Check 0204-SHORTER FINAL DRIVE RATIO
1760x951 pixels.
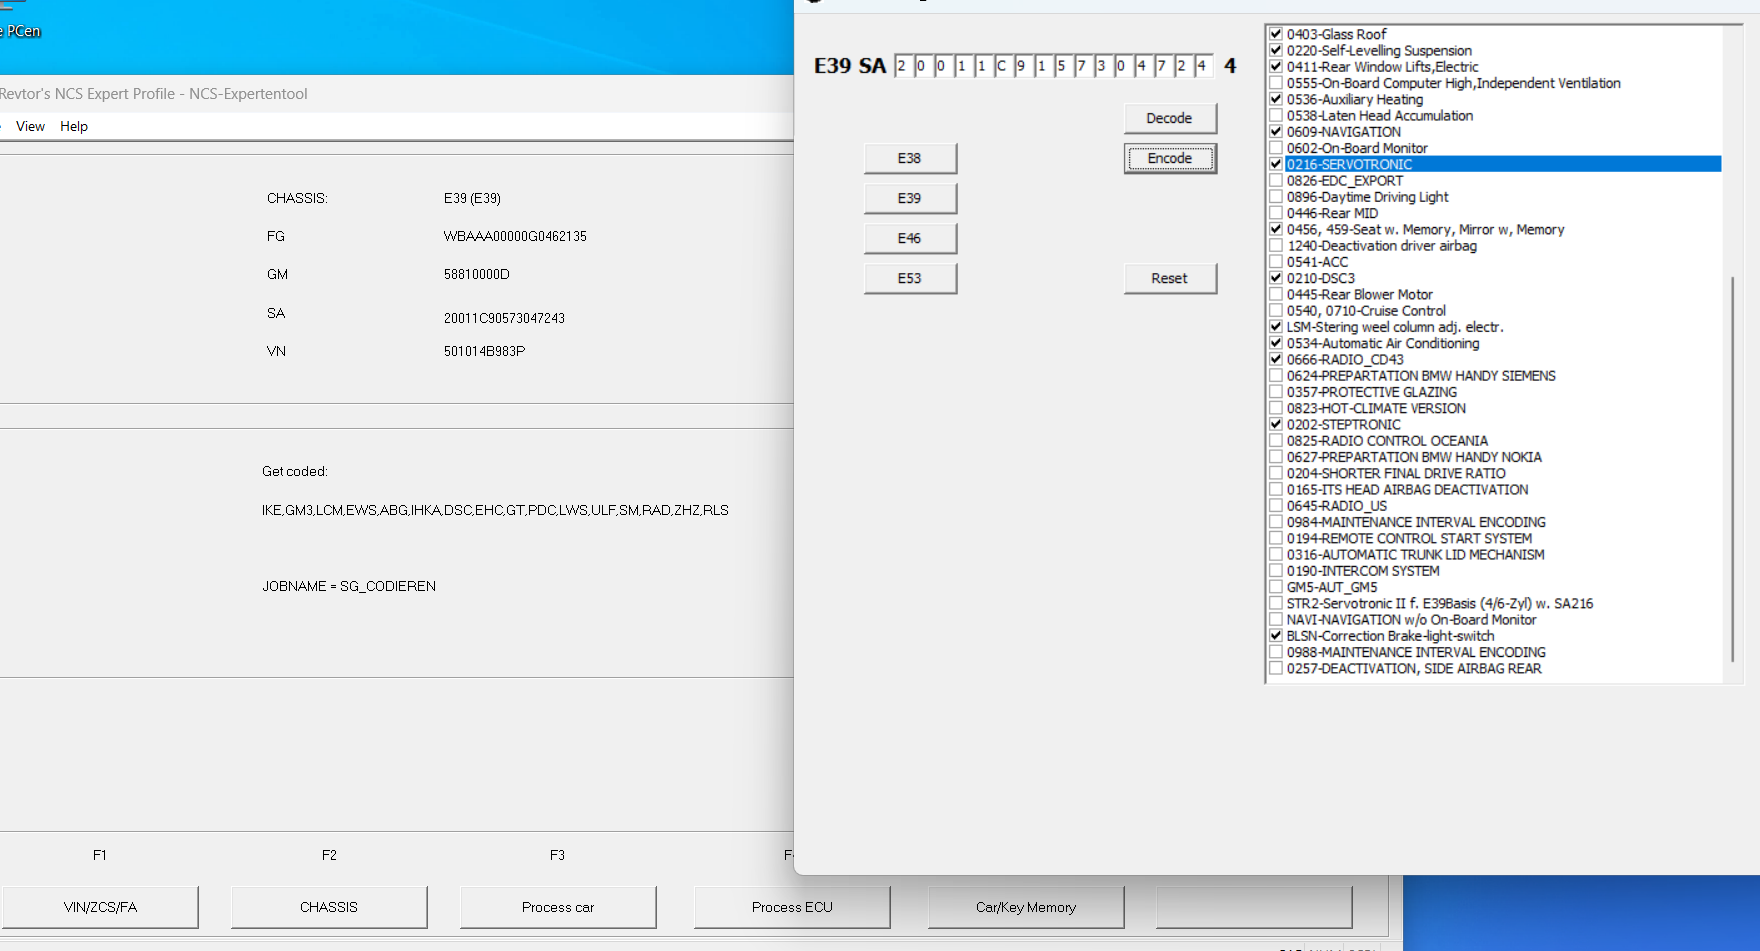pyautogui.click(x=1276, y=473)
